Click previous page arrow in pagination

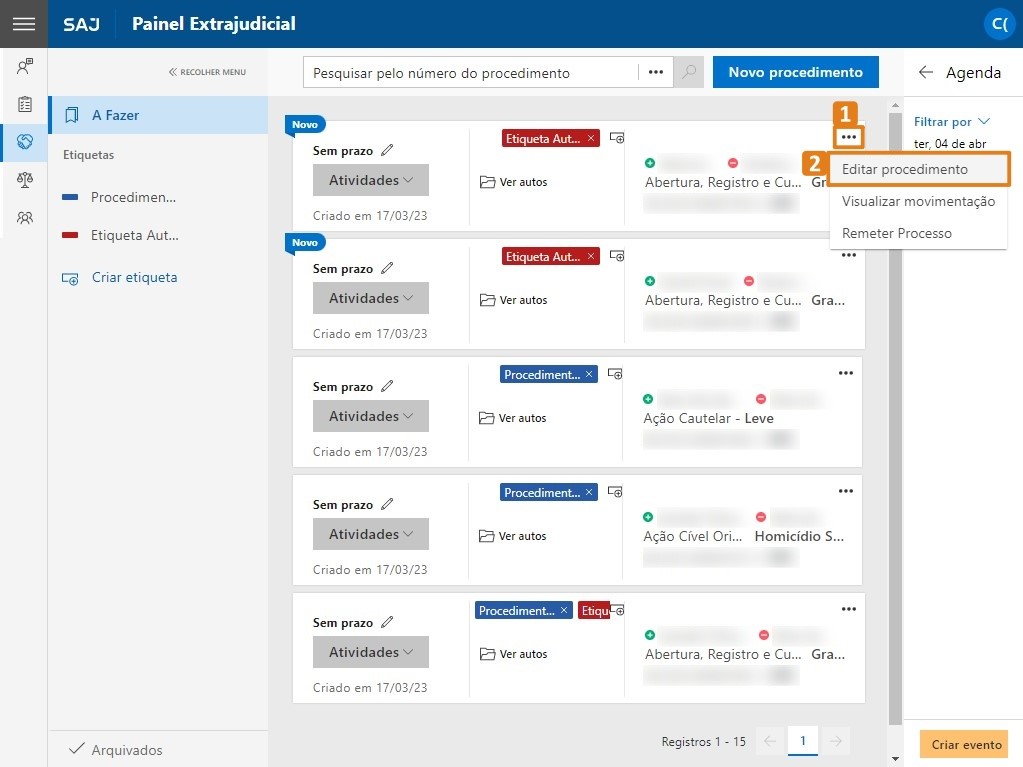pos(770,741)
